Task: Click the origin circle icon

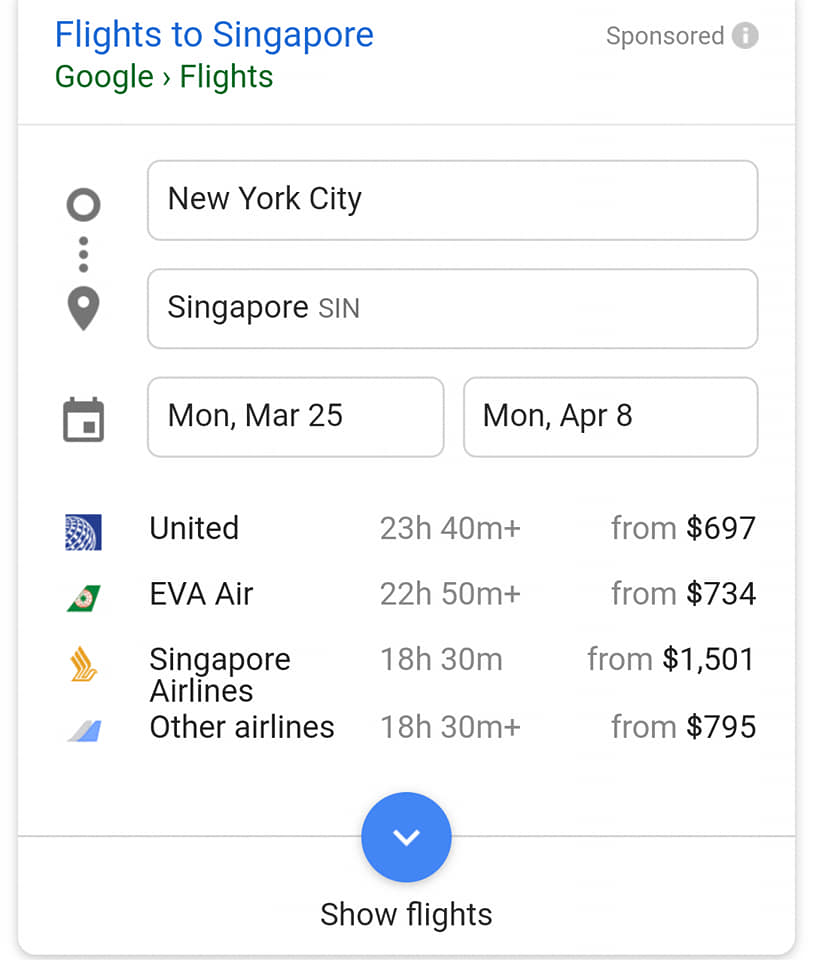Action: (83, 205)
